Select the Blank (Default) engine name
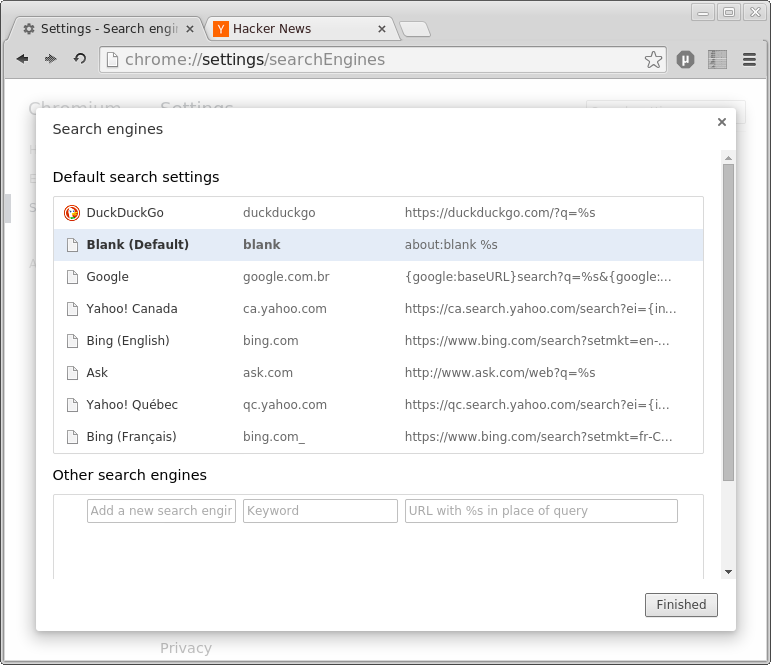The width and height of the screenshot is (771, 665). pyautogui.click(x=138, y=245)
